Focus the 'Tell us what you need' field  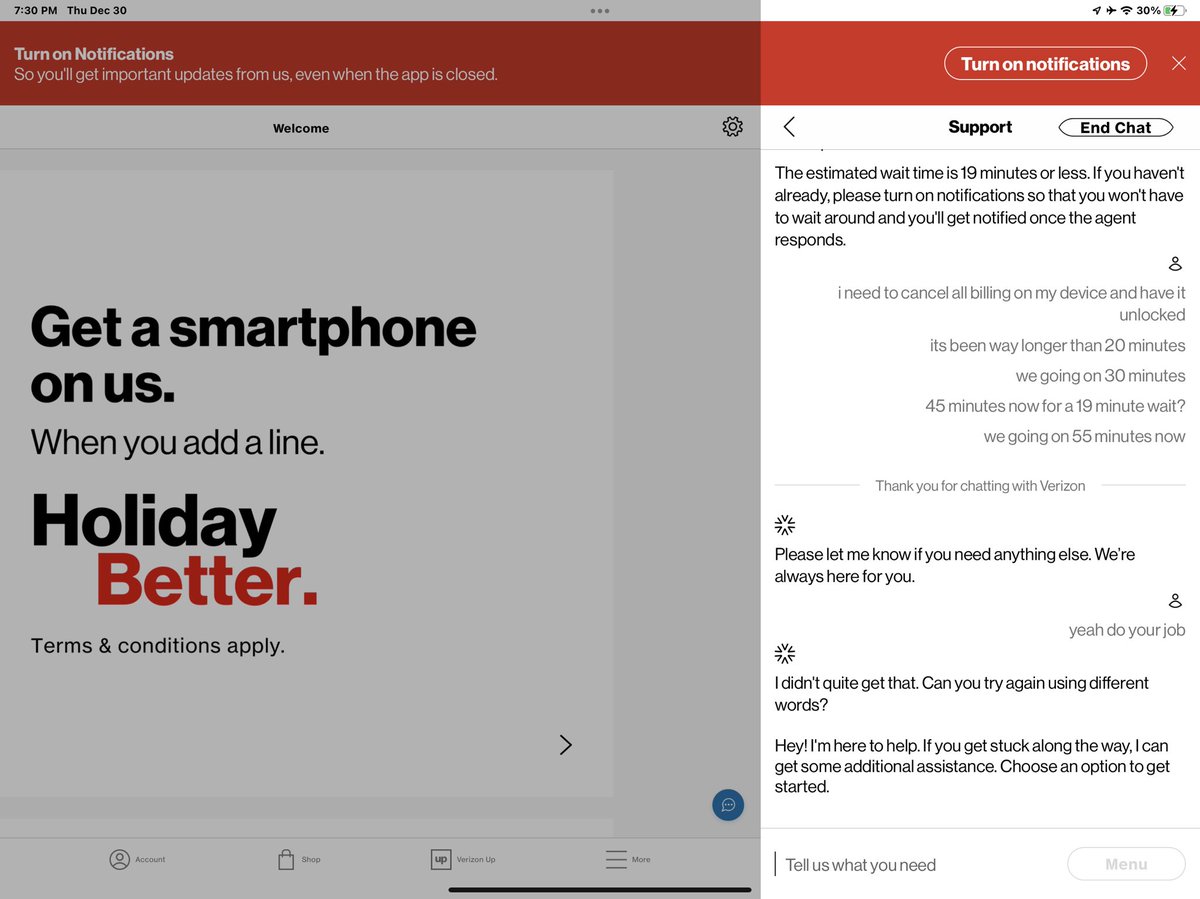[x=915, y=864]
